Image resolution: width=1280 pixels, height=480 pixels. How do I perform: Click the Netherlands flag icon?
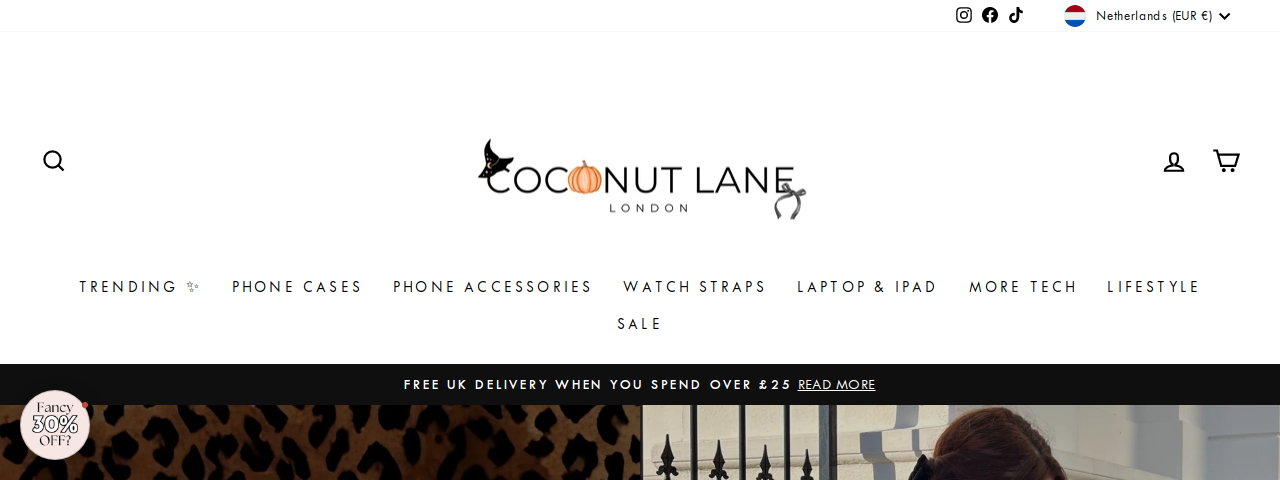click(x=1075, y=16)
